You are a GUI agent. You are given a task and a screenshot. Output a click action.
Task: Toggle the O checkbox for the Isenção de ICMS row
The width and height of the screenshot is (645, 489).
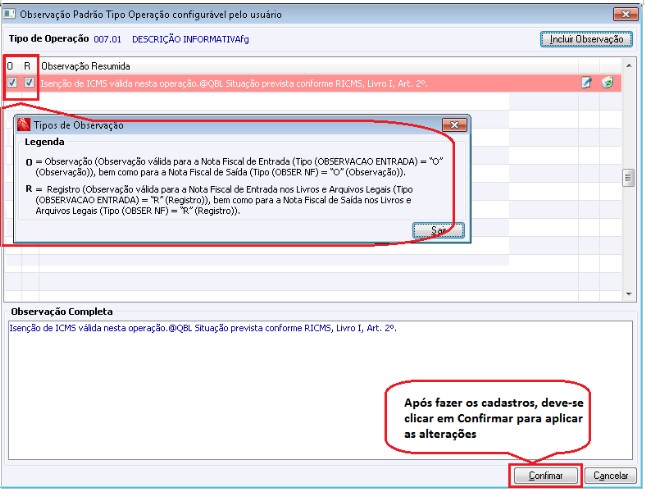pos(12,83)
